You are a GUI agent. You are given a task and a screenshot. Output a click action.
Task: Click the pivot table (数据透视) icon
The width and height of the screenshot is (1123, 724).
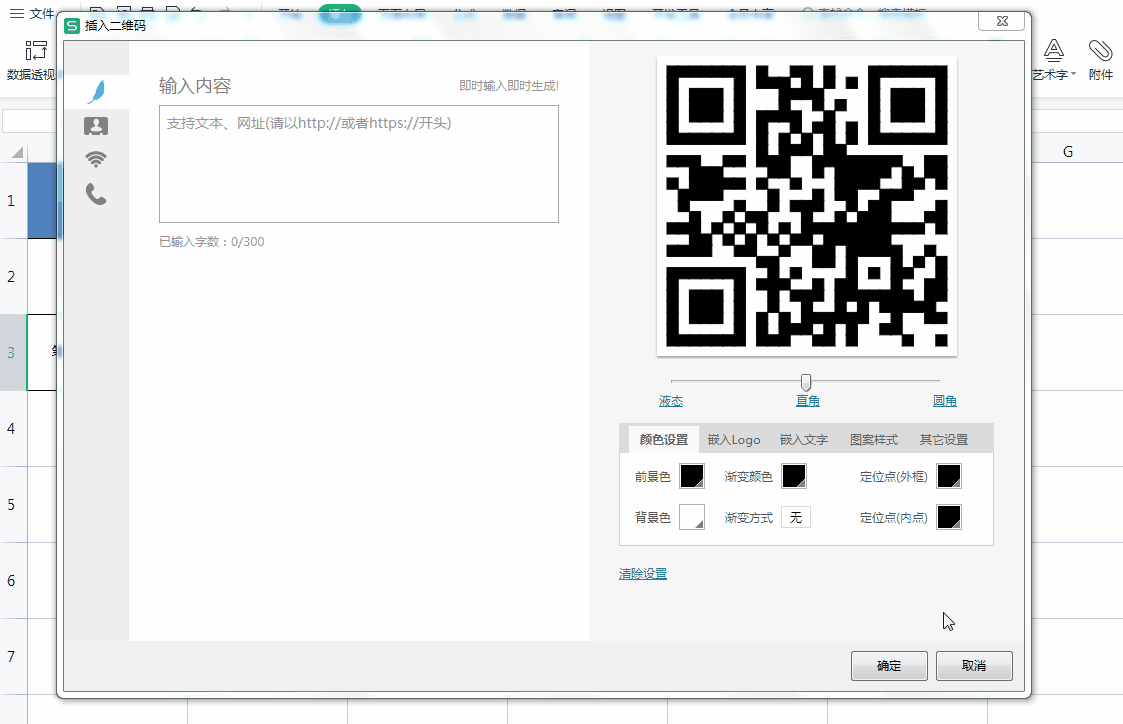36,50
